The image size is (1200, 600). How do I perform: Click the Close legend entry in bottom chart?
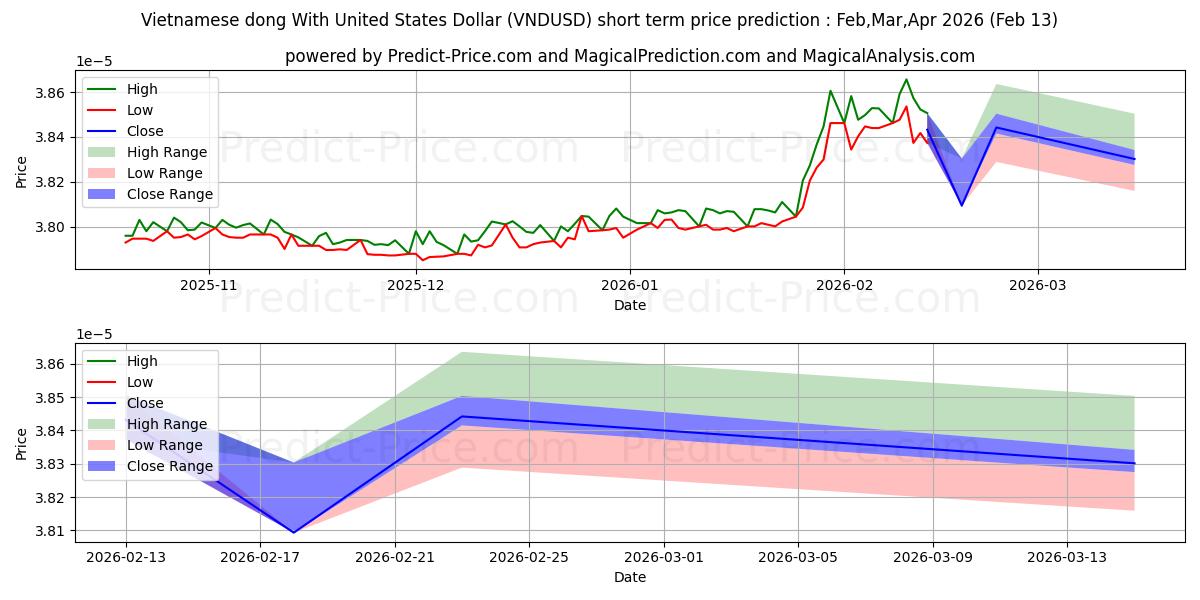pos(125,403)
